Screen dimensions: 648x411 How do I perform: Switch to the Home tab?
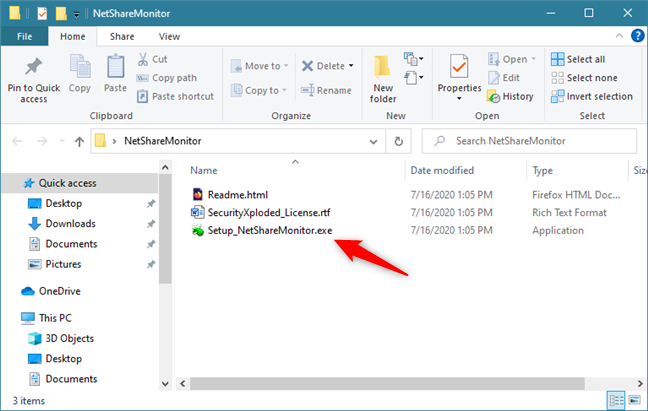pyautogui.click(x=73, y=36)
